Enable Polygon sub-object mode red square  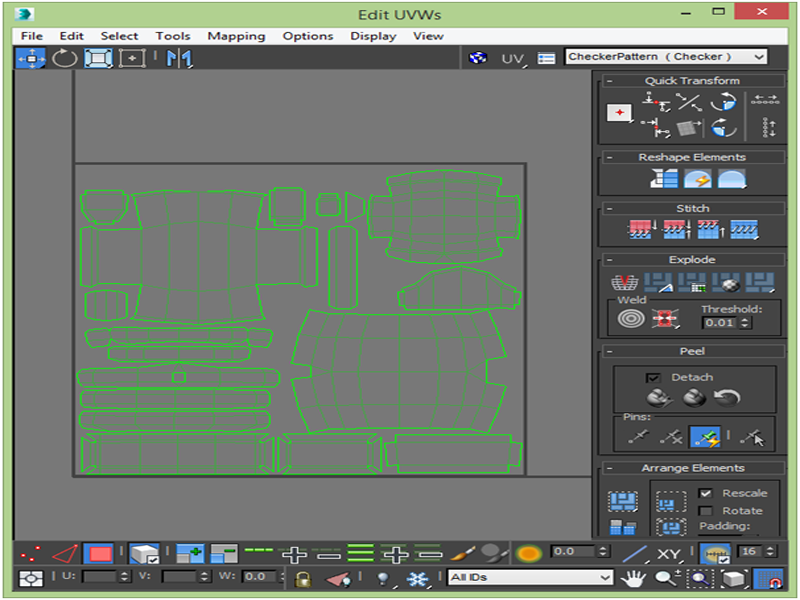click(99, 554)
